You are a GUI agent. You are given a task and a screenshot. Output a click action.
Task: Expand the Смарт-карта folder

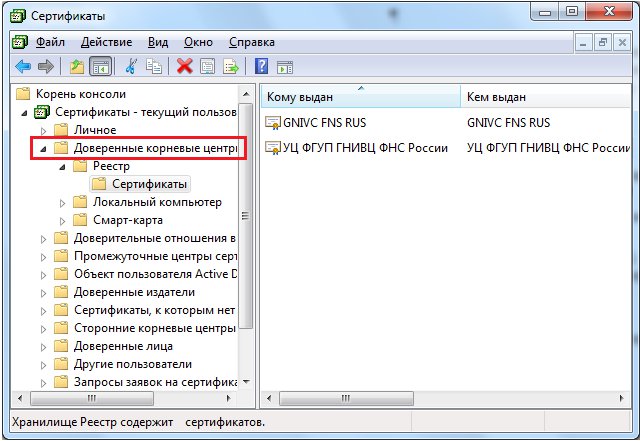(62, 220)
